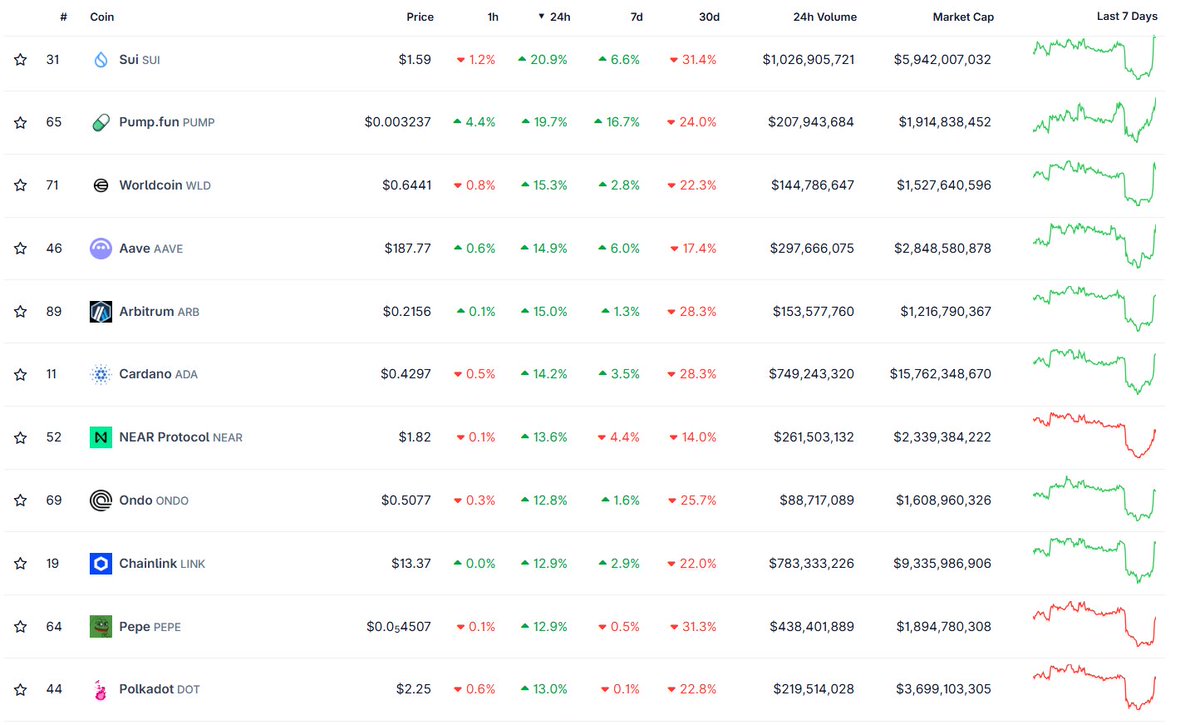1200x725 pixels.
Task: Favorite Ondo with the star toggle
Action: click(x=20, y=500)
